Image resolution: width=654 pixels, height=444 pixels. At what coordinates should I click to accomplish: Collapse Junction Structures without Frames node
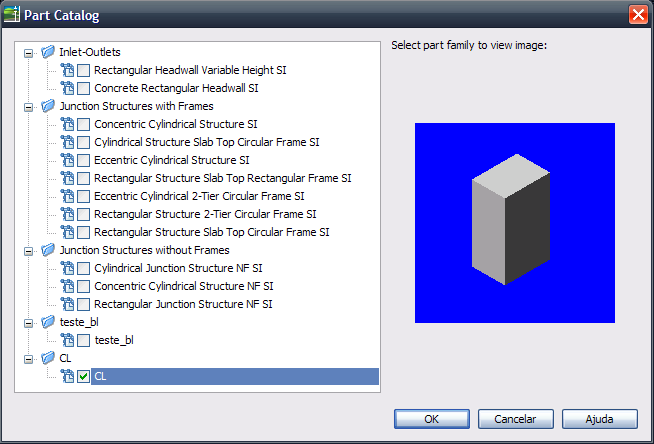click(x=28, y=251)
